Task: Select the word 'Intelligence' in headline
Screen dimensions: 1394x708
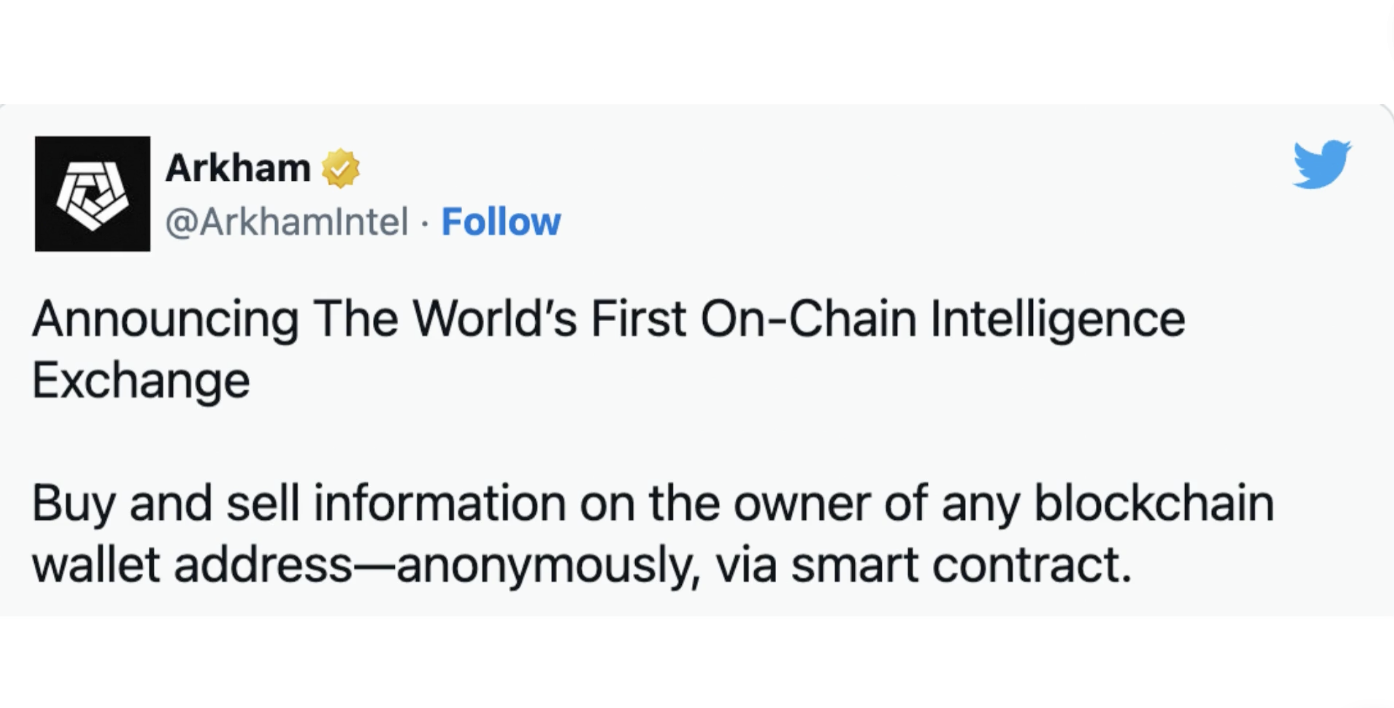Action: pos(1058,321)
